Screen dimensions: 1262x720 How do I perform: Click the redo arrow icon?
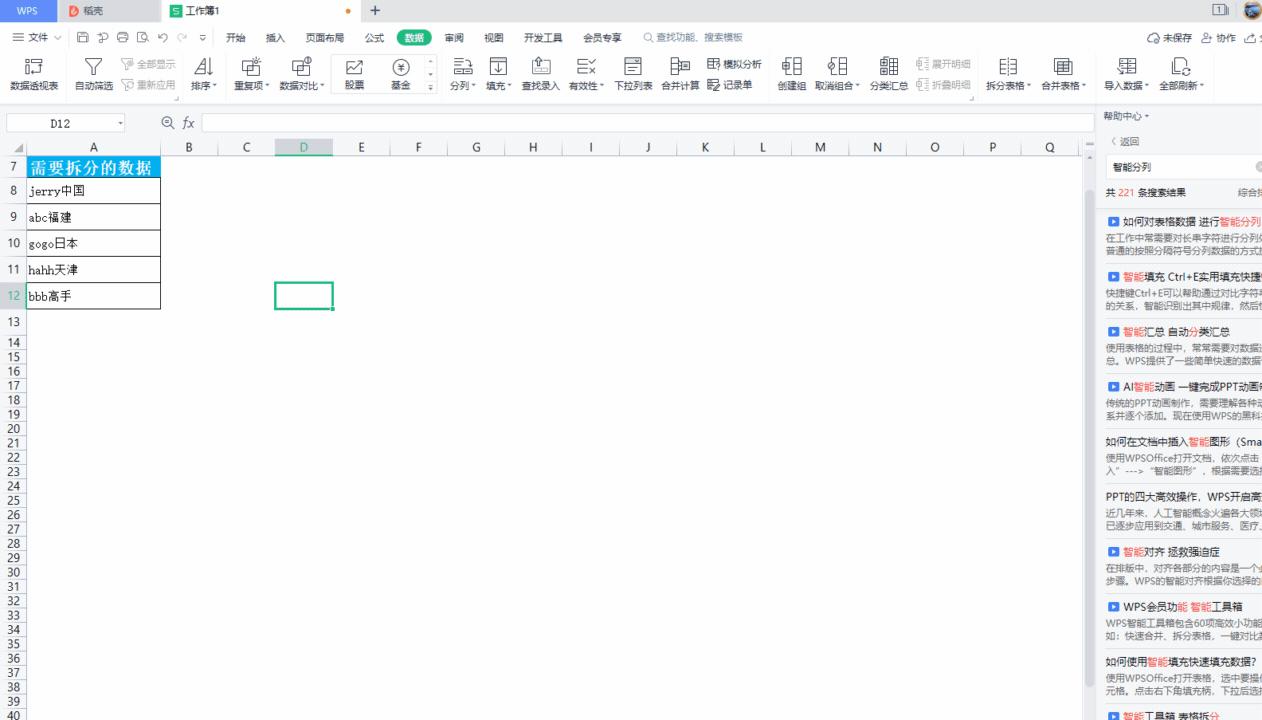[182, 38]
